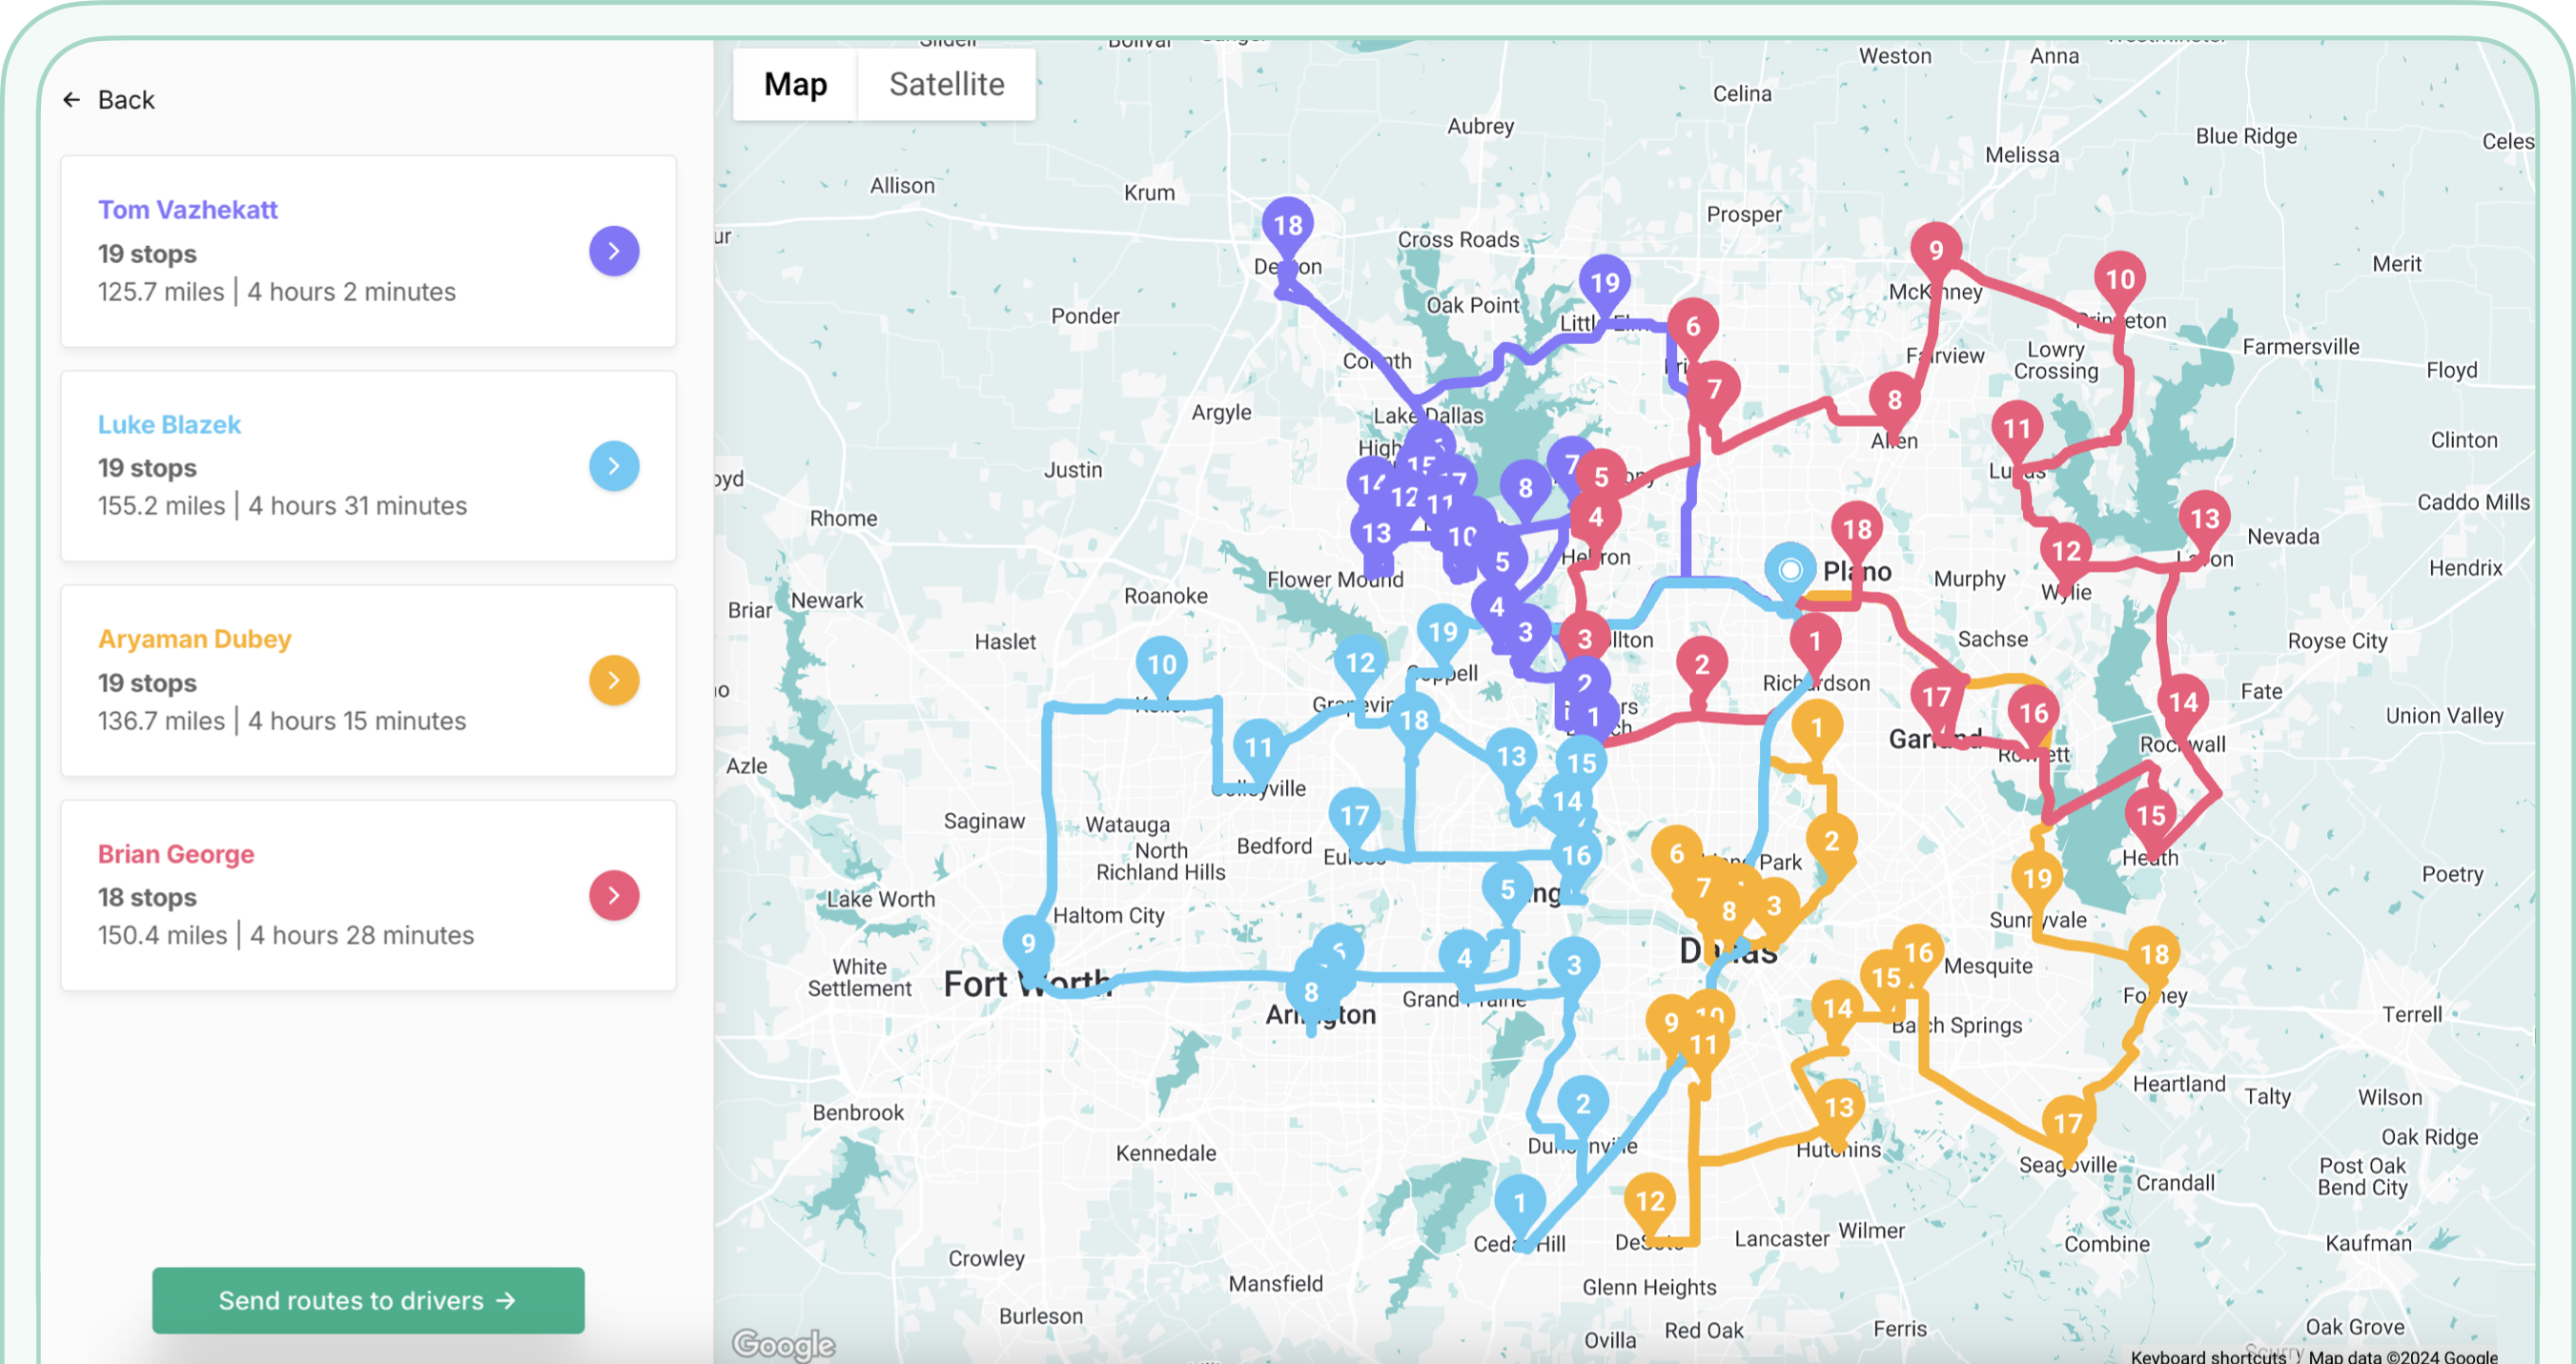Expand Tom Vazhekatt's route details
2576x1364 pixels.
(613, 251)
